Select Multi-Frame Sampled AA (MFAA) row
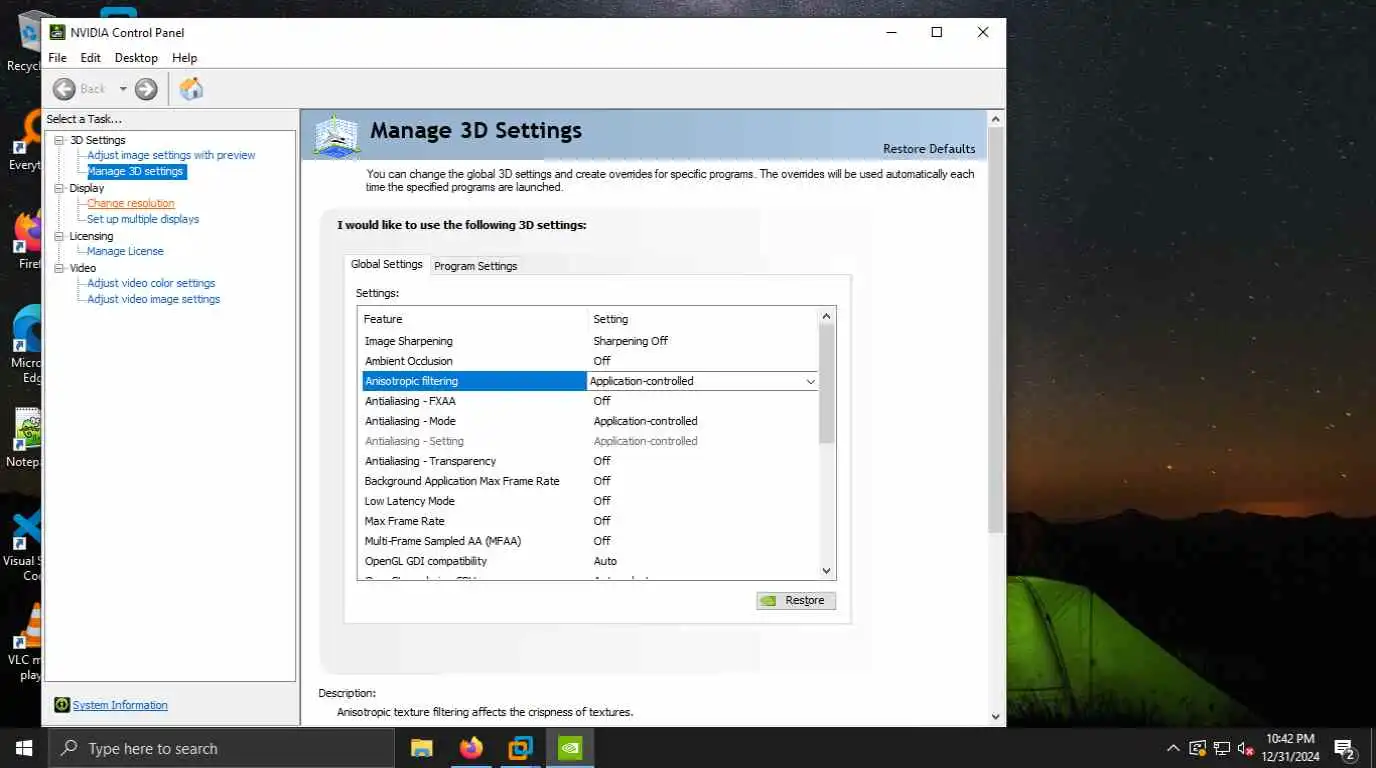Image resolution: width=1376 pixels, height=768 pixels. pyautogui.click(x=589, y=541)
